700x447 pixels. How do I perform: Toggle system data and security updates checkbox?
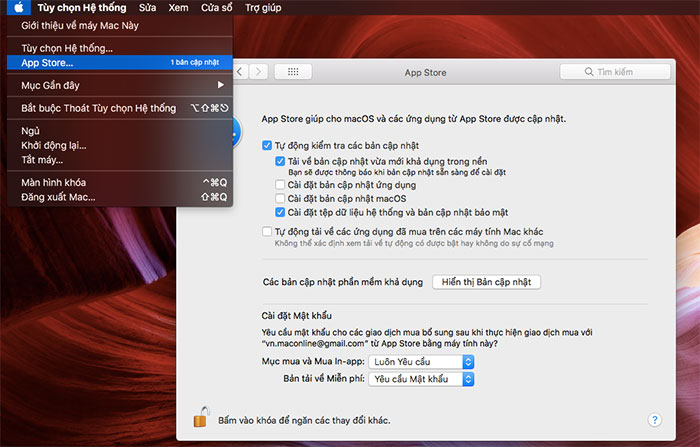(x=280, y=212)
